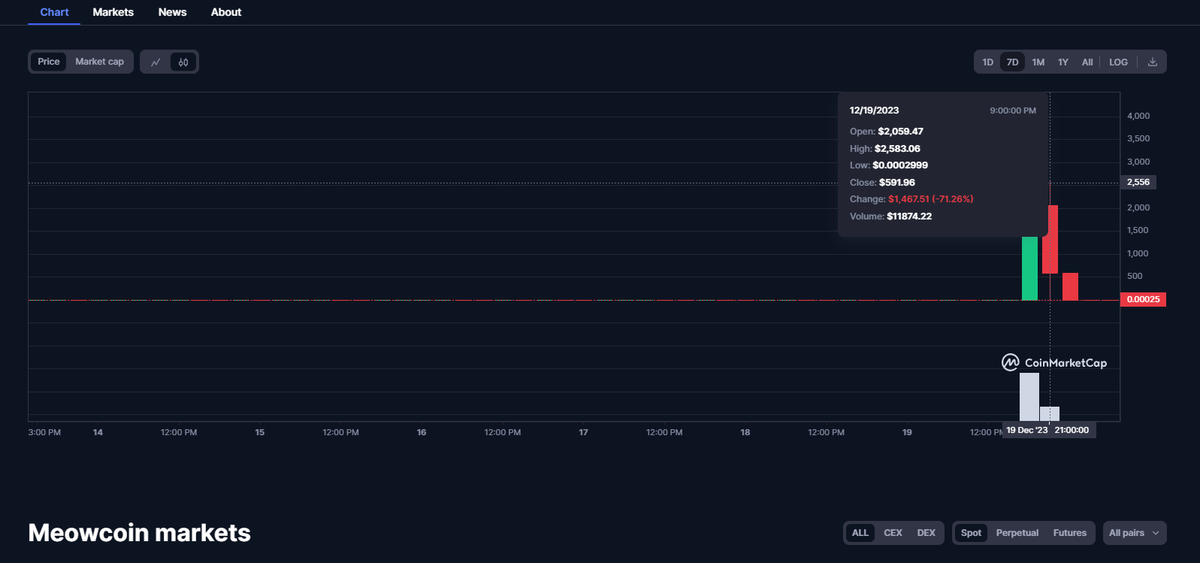Open the Chart tab

(54, 12)
